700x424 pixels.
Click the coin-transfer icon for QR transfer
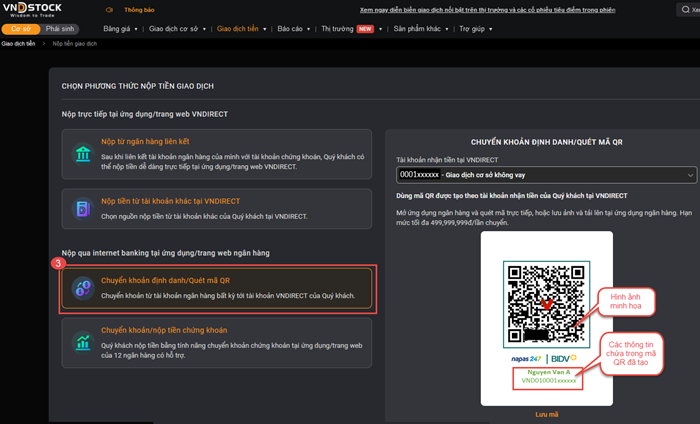(x=83, y=288)
